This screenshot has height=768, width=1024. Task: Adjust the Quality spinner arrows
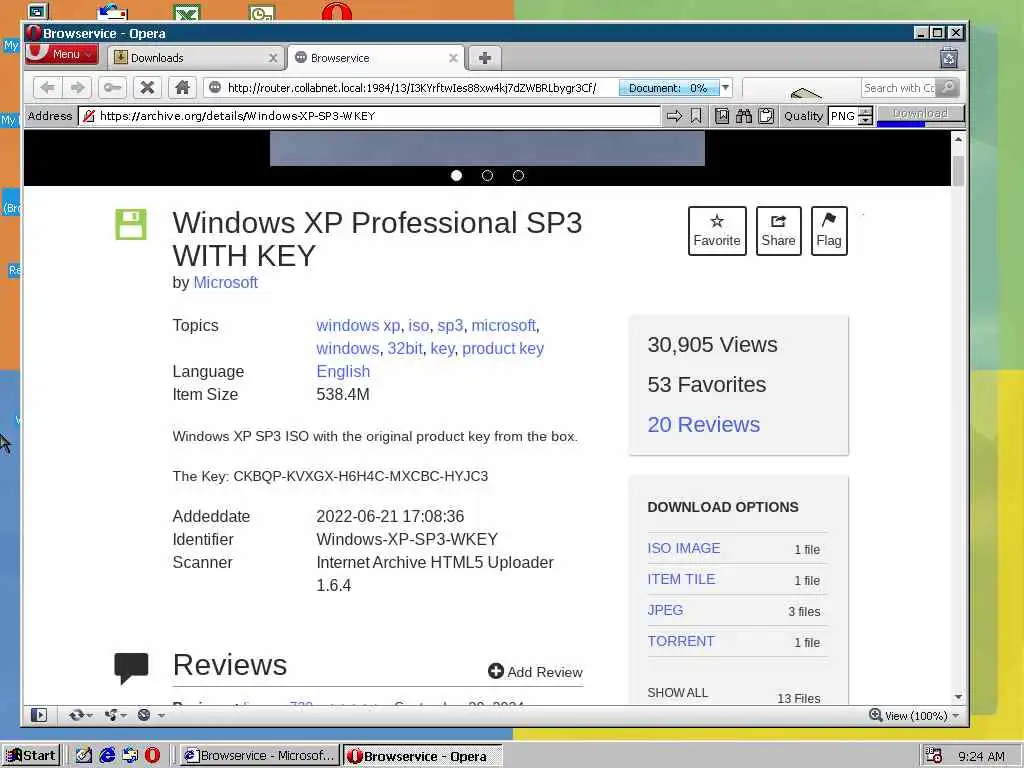pyautogui.click(x=865, y=116)
